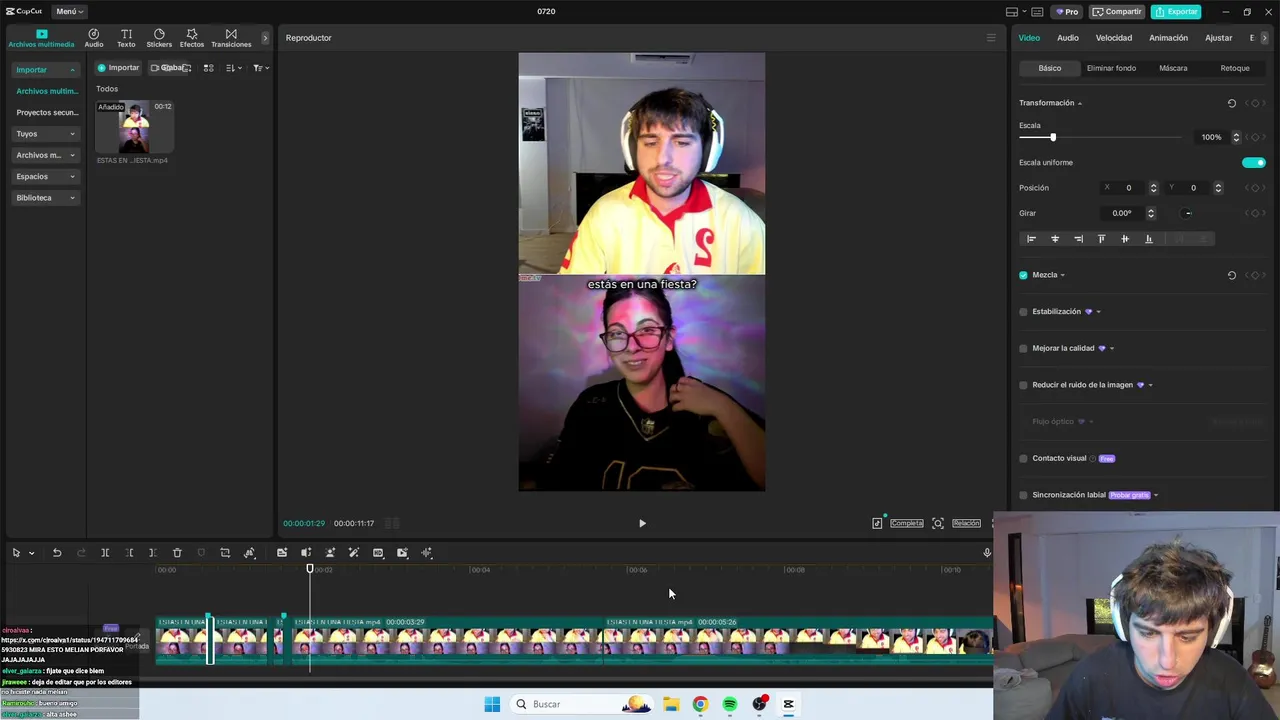Delete selected clip with trash icon
This screenshot has width=1280, height=720.
177,553
